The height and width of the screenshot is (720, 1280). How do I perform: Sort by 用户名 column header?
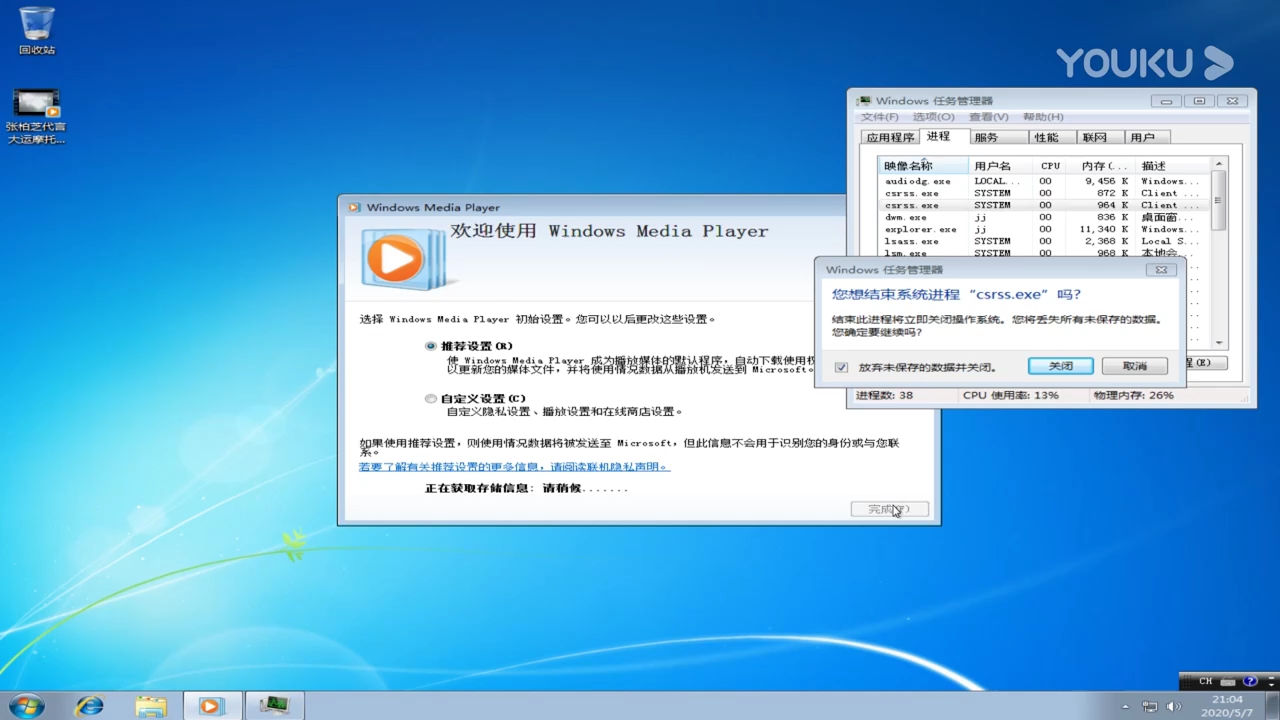coord(1001,166)
